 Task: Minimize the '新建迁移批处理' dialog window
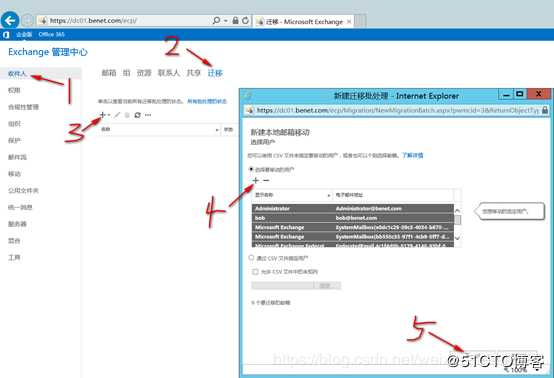[x=506, y=95]
